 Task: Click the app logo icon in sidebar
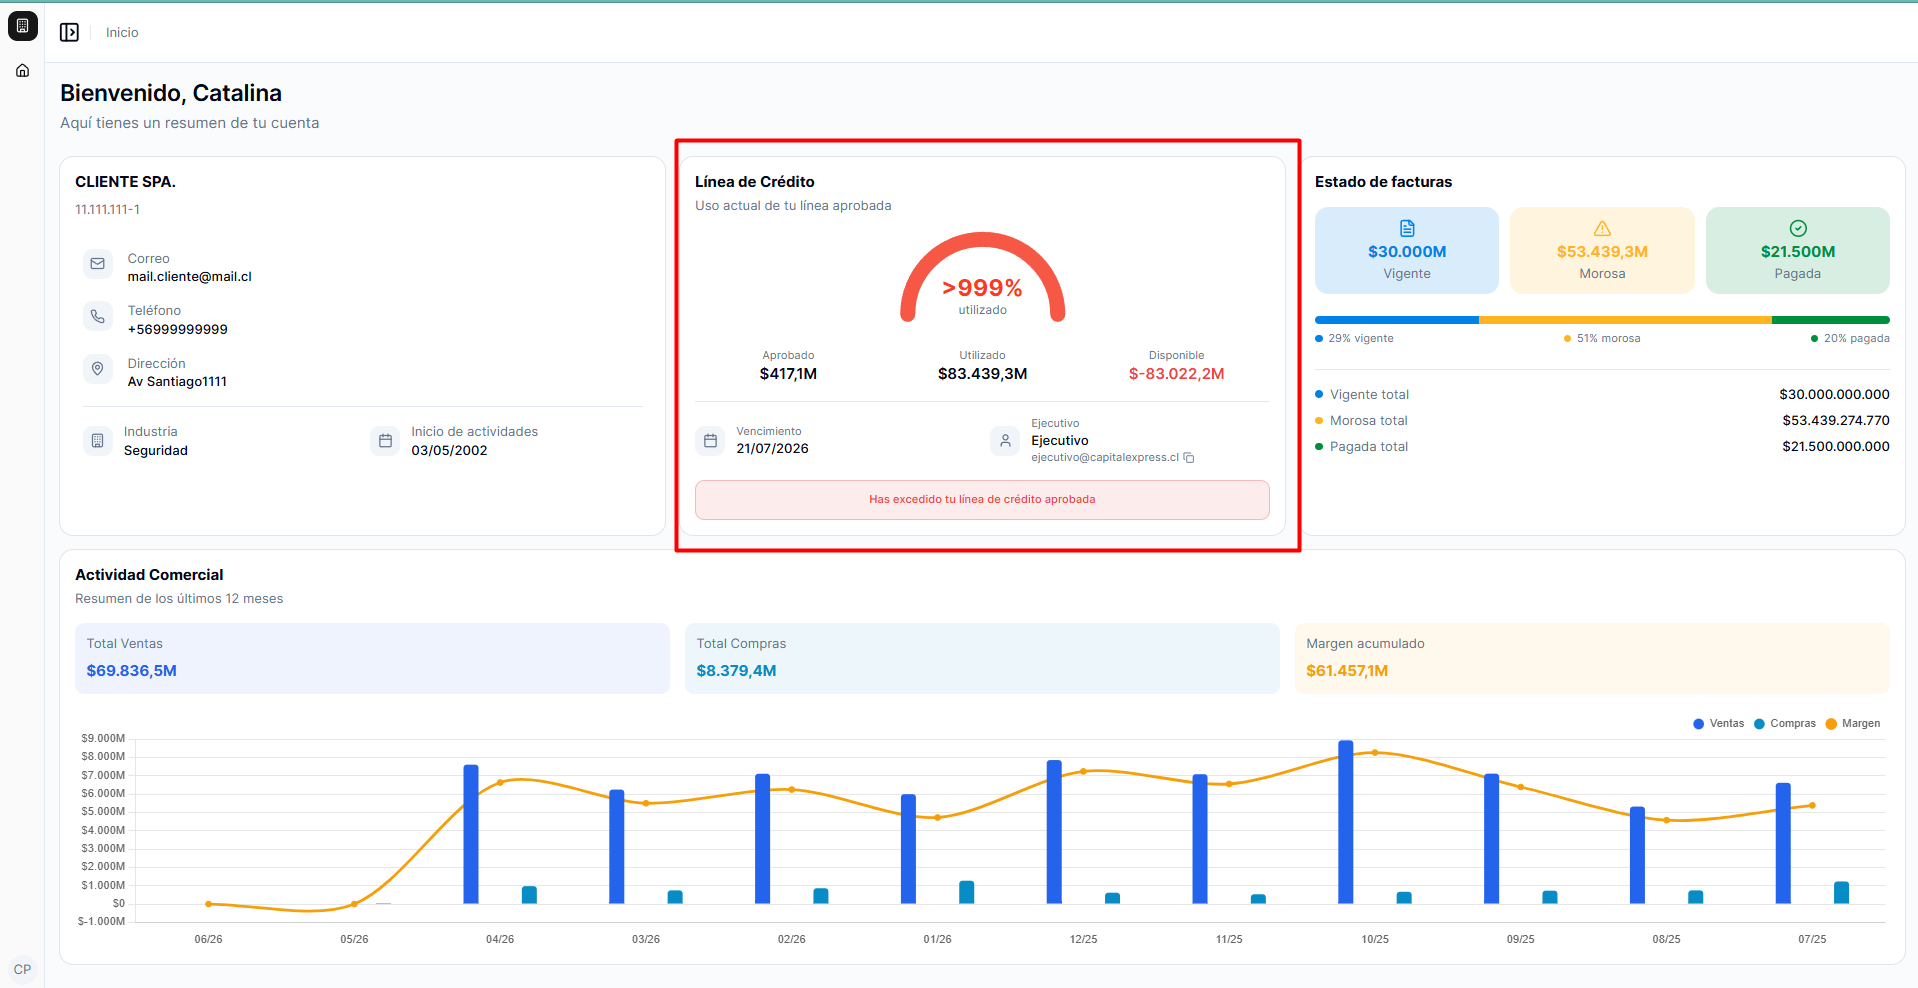point(22,26)
